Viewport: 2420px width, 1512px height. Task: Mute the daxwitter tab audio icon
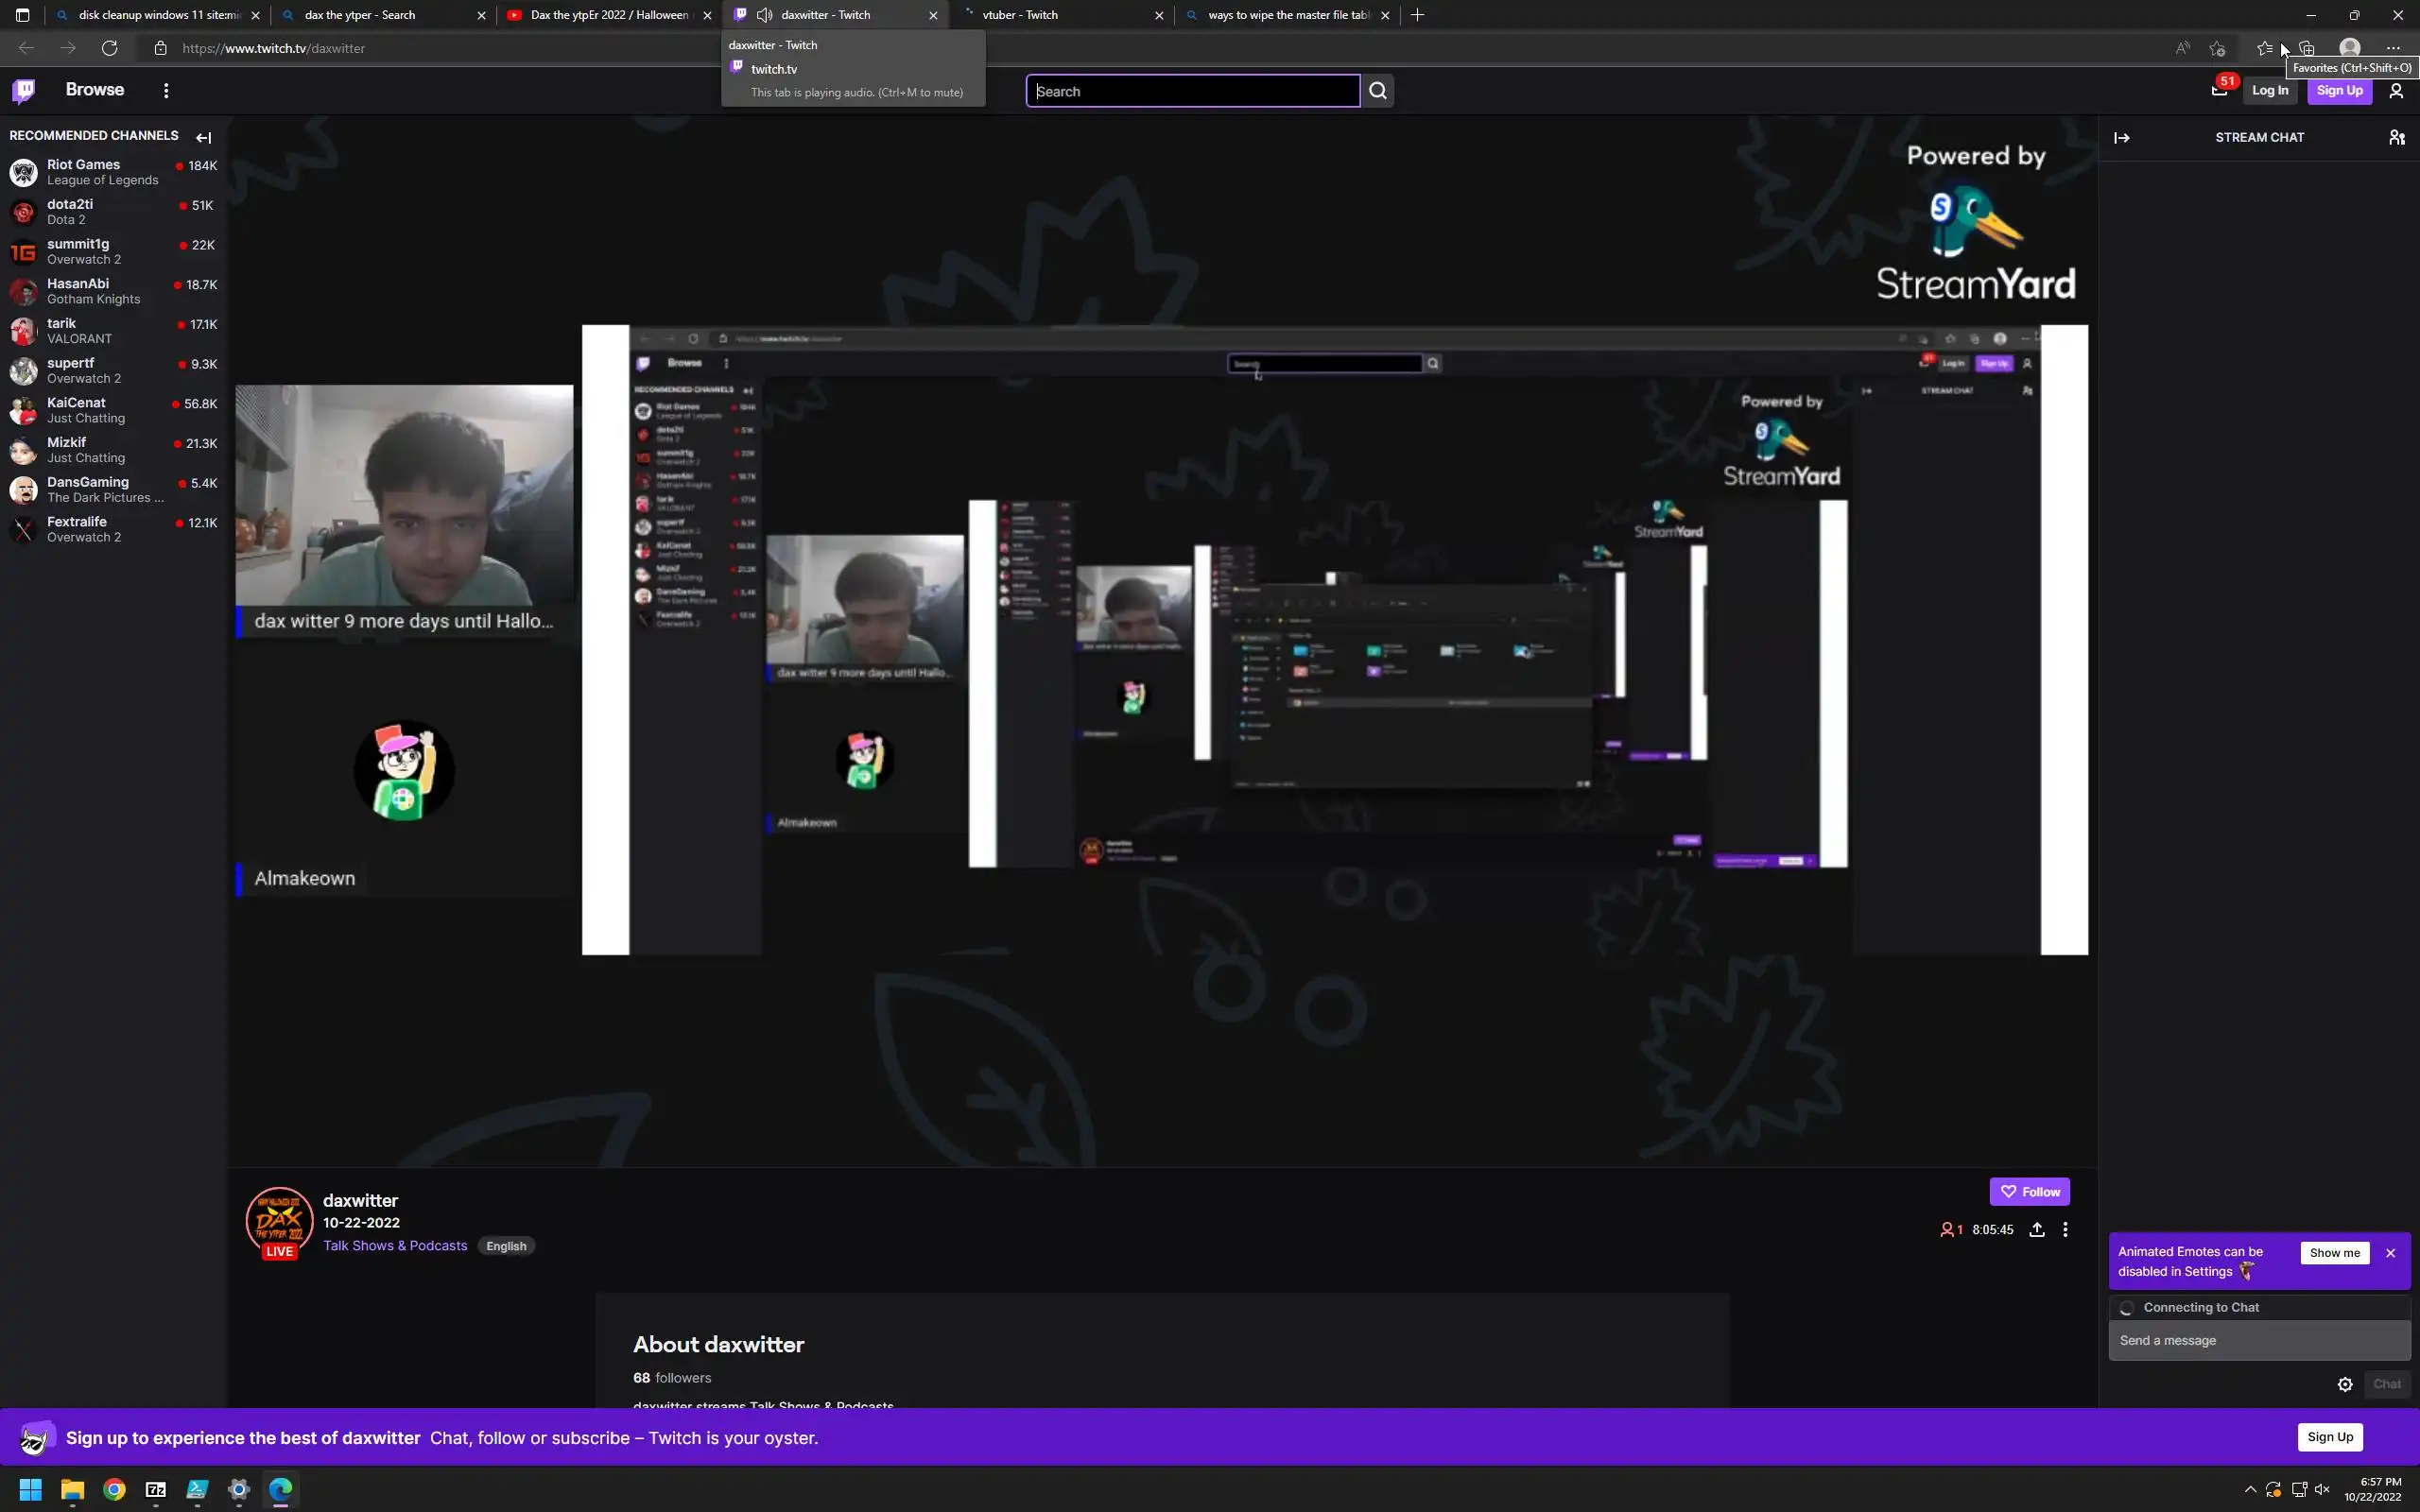pyautogui.click(x=764, y=15)
